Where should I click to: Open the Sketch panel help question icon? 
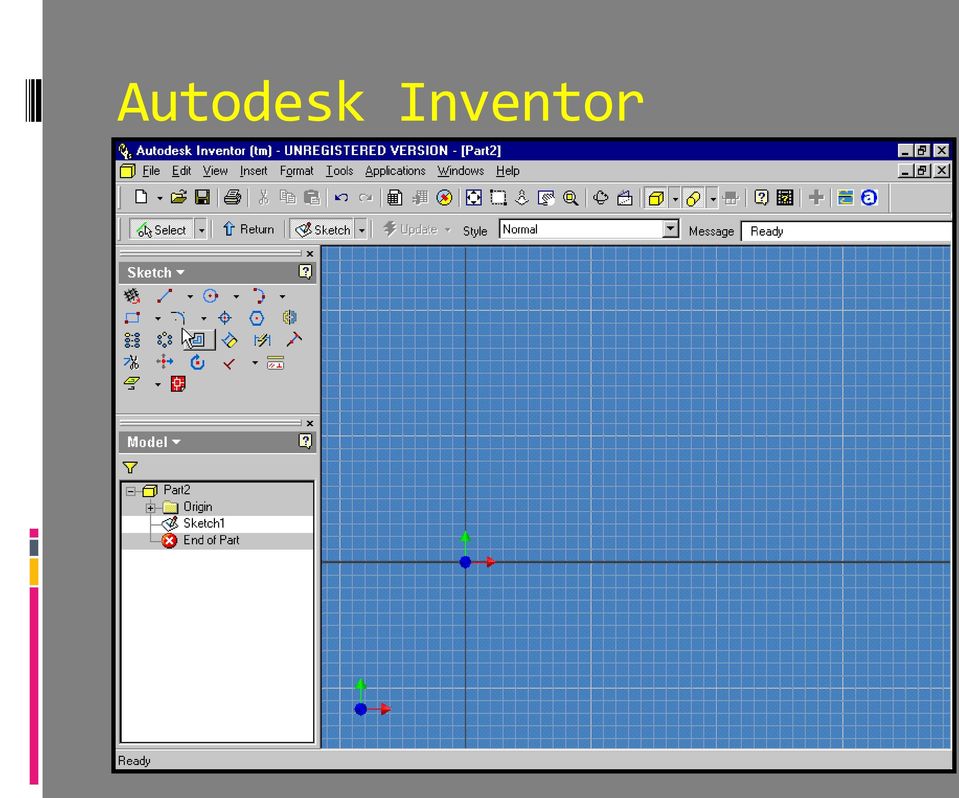(x=305, y=272)
